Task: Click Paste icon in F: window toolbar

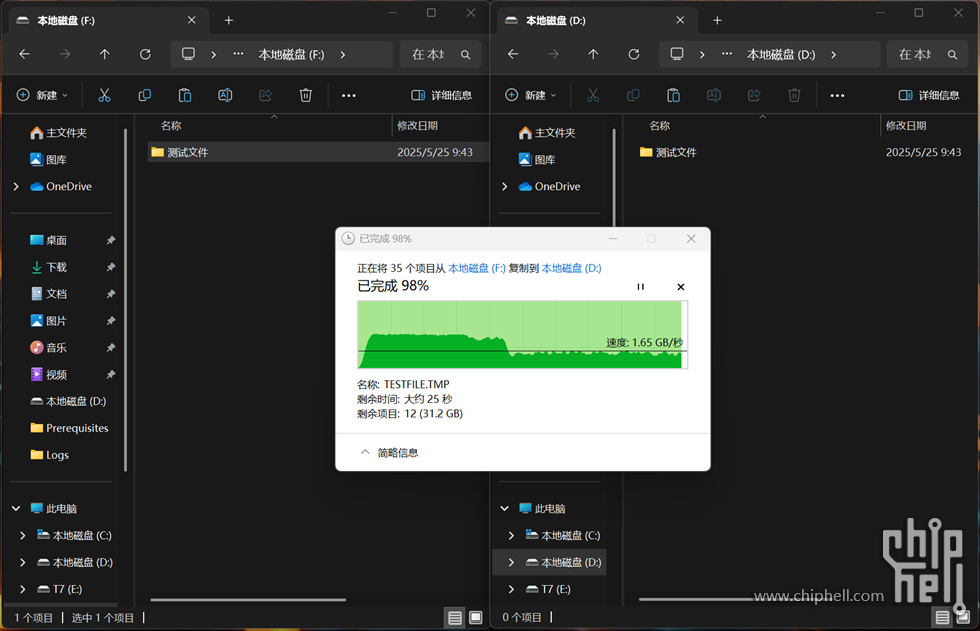Action: (185, 95)
